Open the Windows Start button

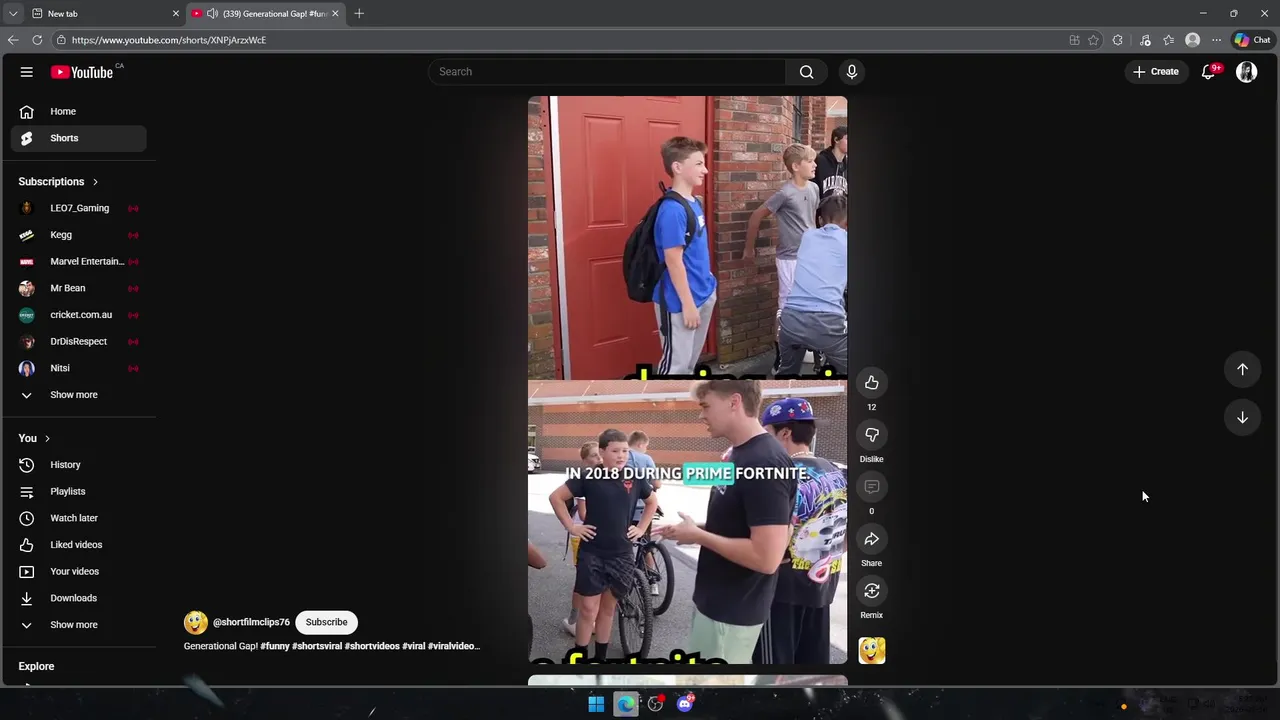click(x=596, y=704)
